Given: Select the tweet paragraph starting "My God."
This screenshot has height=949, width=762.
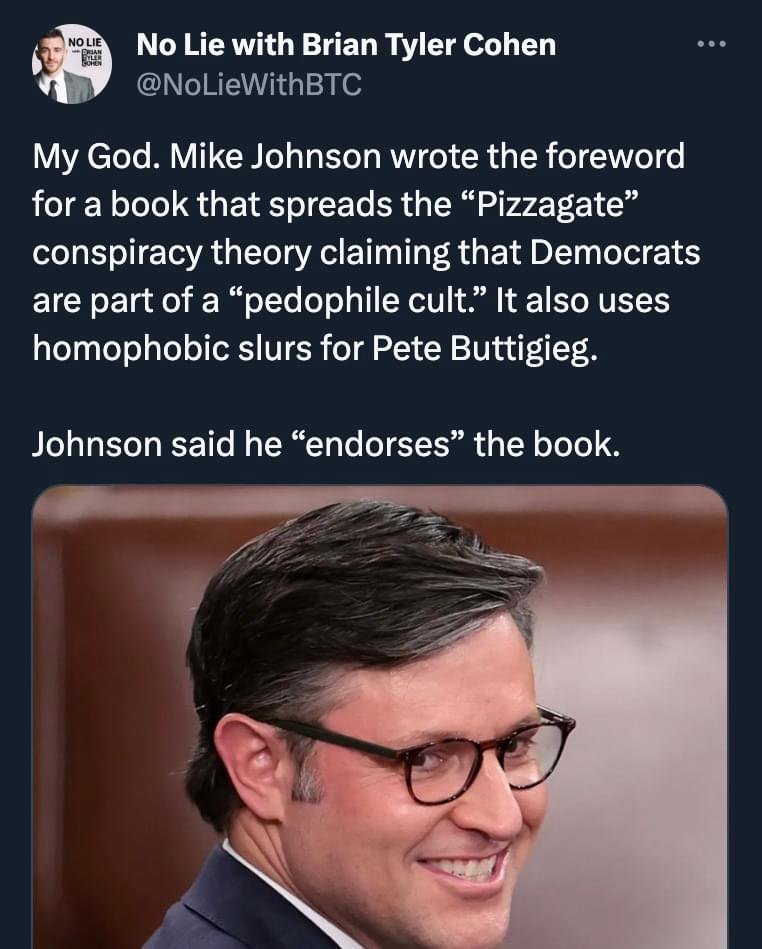Looking at the screenshot, I should (x=366, y=252).
